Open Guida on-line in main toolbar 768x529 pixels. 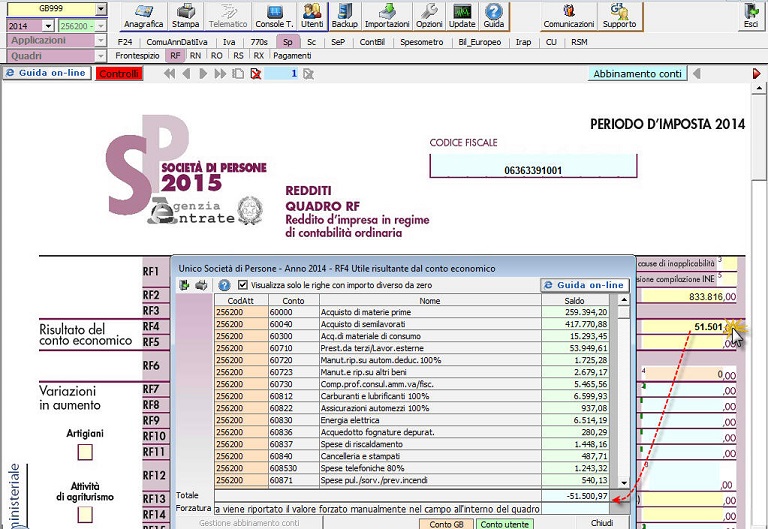click(47, 73)
